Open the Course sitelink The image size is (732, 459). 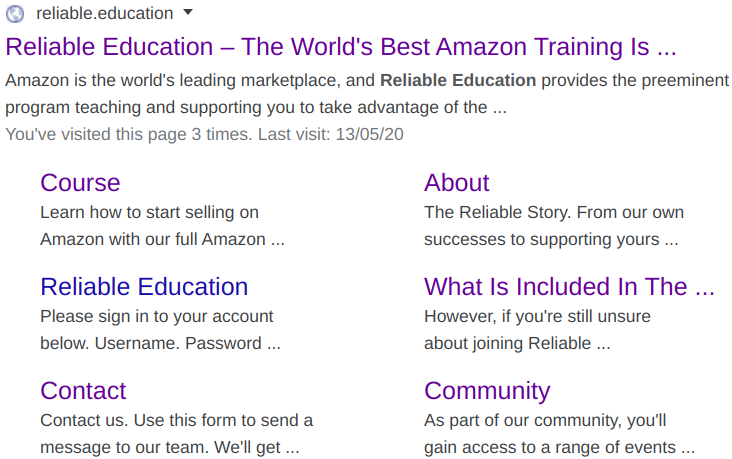point(80,183)
